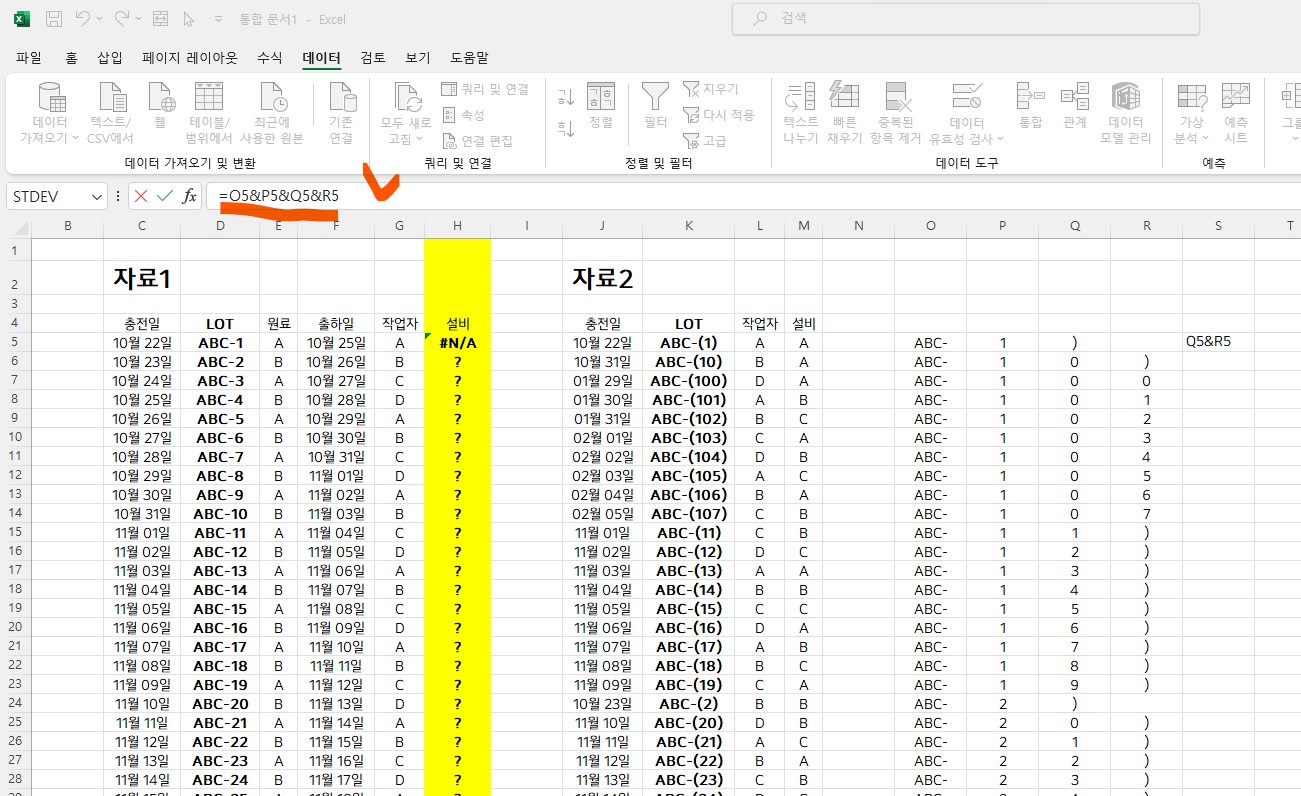Click cell S5 containing Q5&R5

pyautogui.click(x=1218, y=342)
